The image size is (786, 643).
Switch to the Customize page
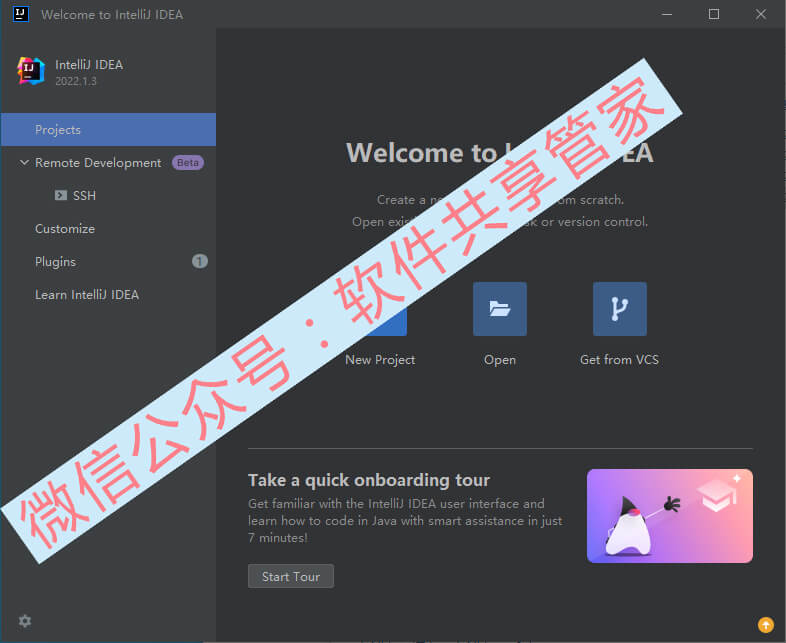pyautogui.click(x=65, y=229)
